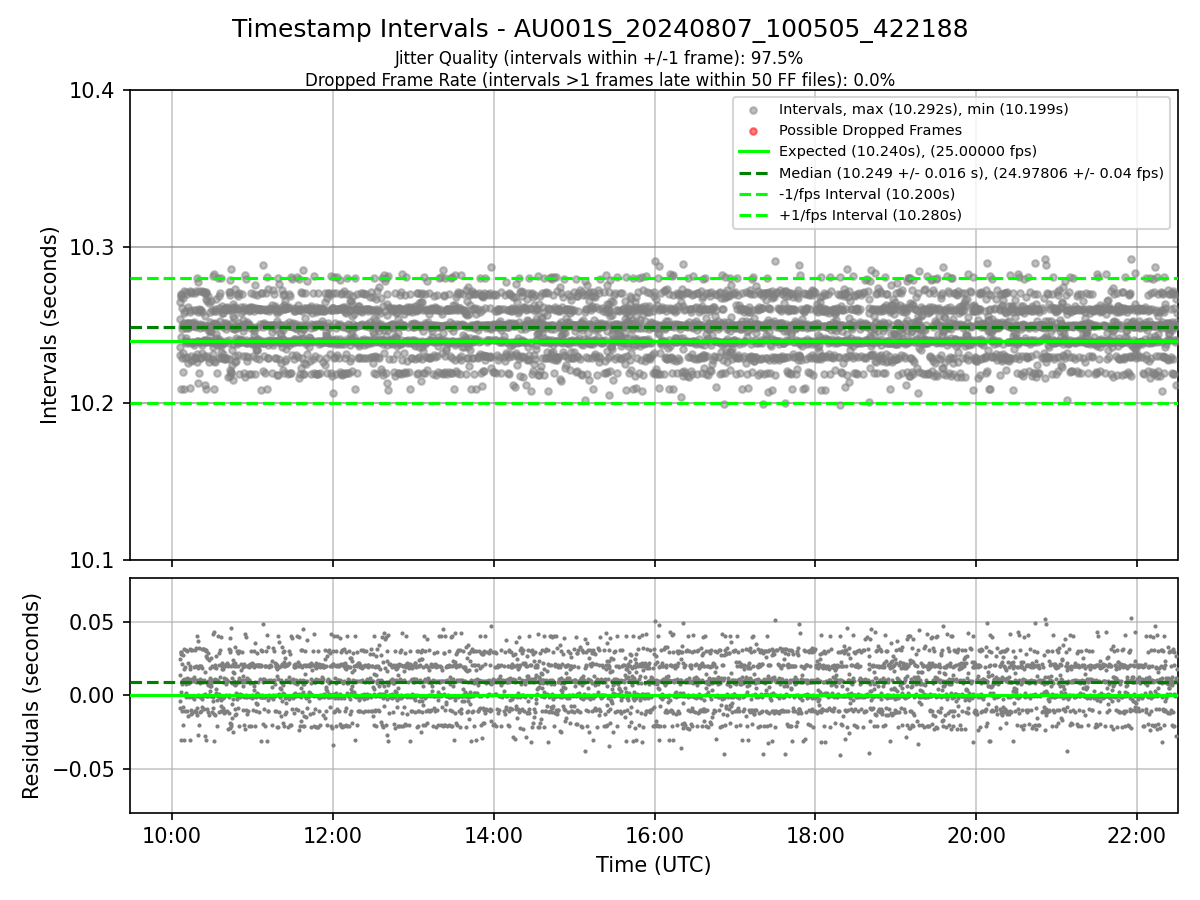The image size is (1200, 900).
Task: Click the '−0.05' tick label on the residuals axis
Action: coord(84,770)
